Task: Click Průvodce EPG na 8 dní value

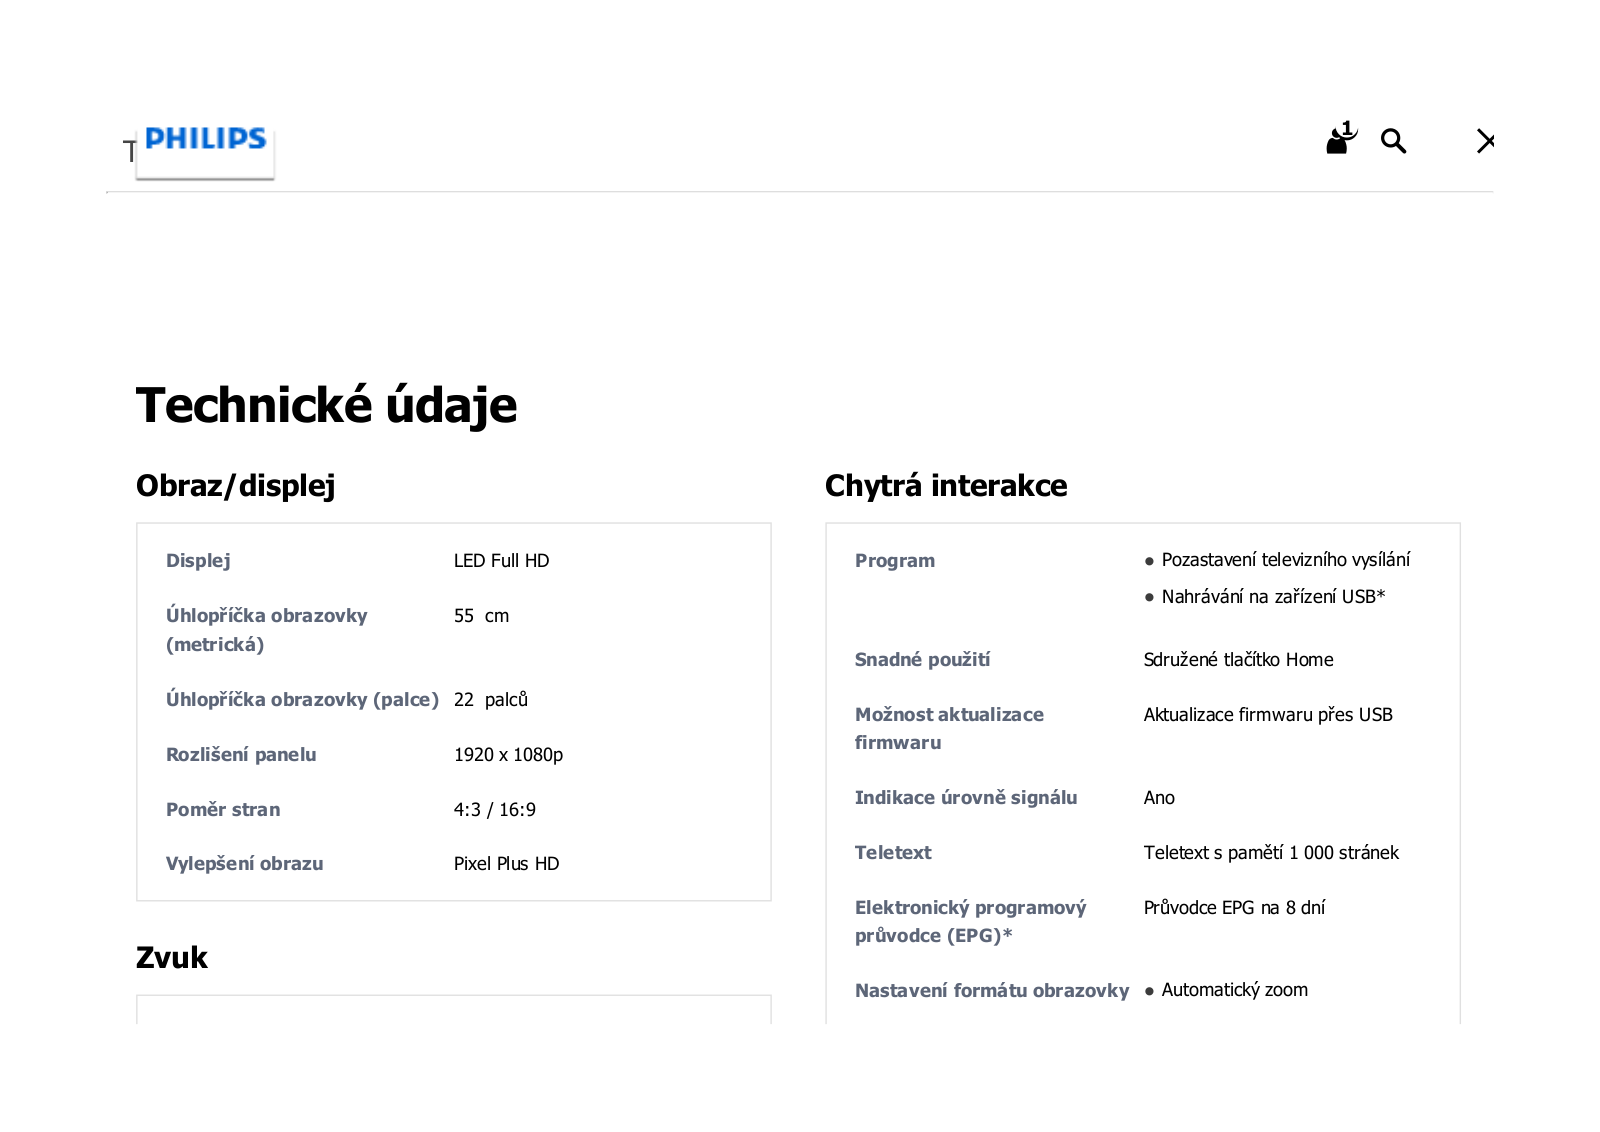Action: point(1234,908)
